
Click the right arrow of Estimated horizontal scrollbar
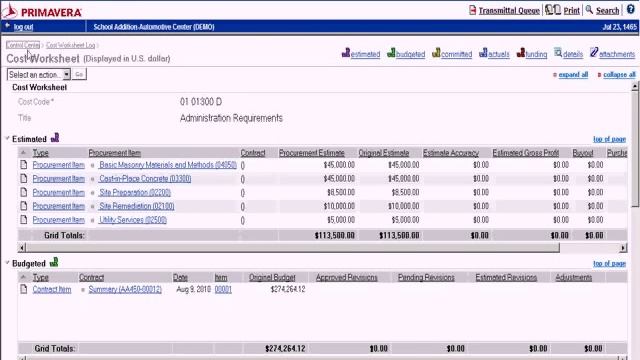pos(623,247)
